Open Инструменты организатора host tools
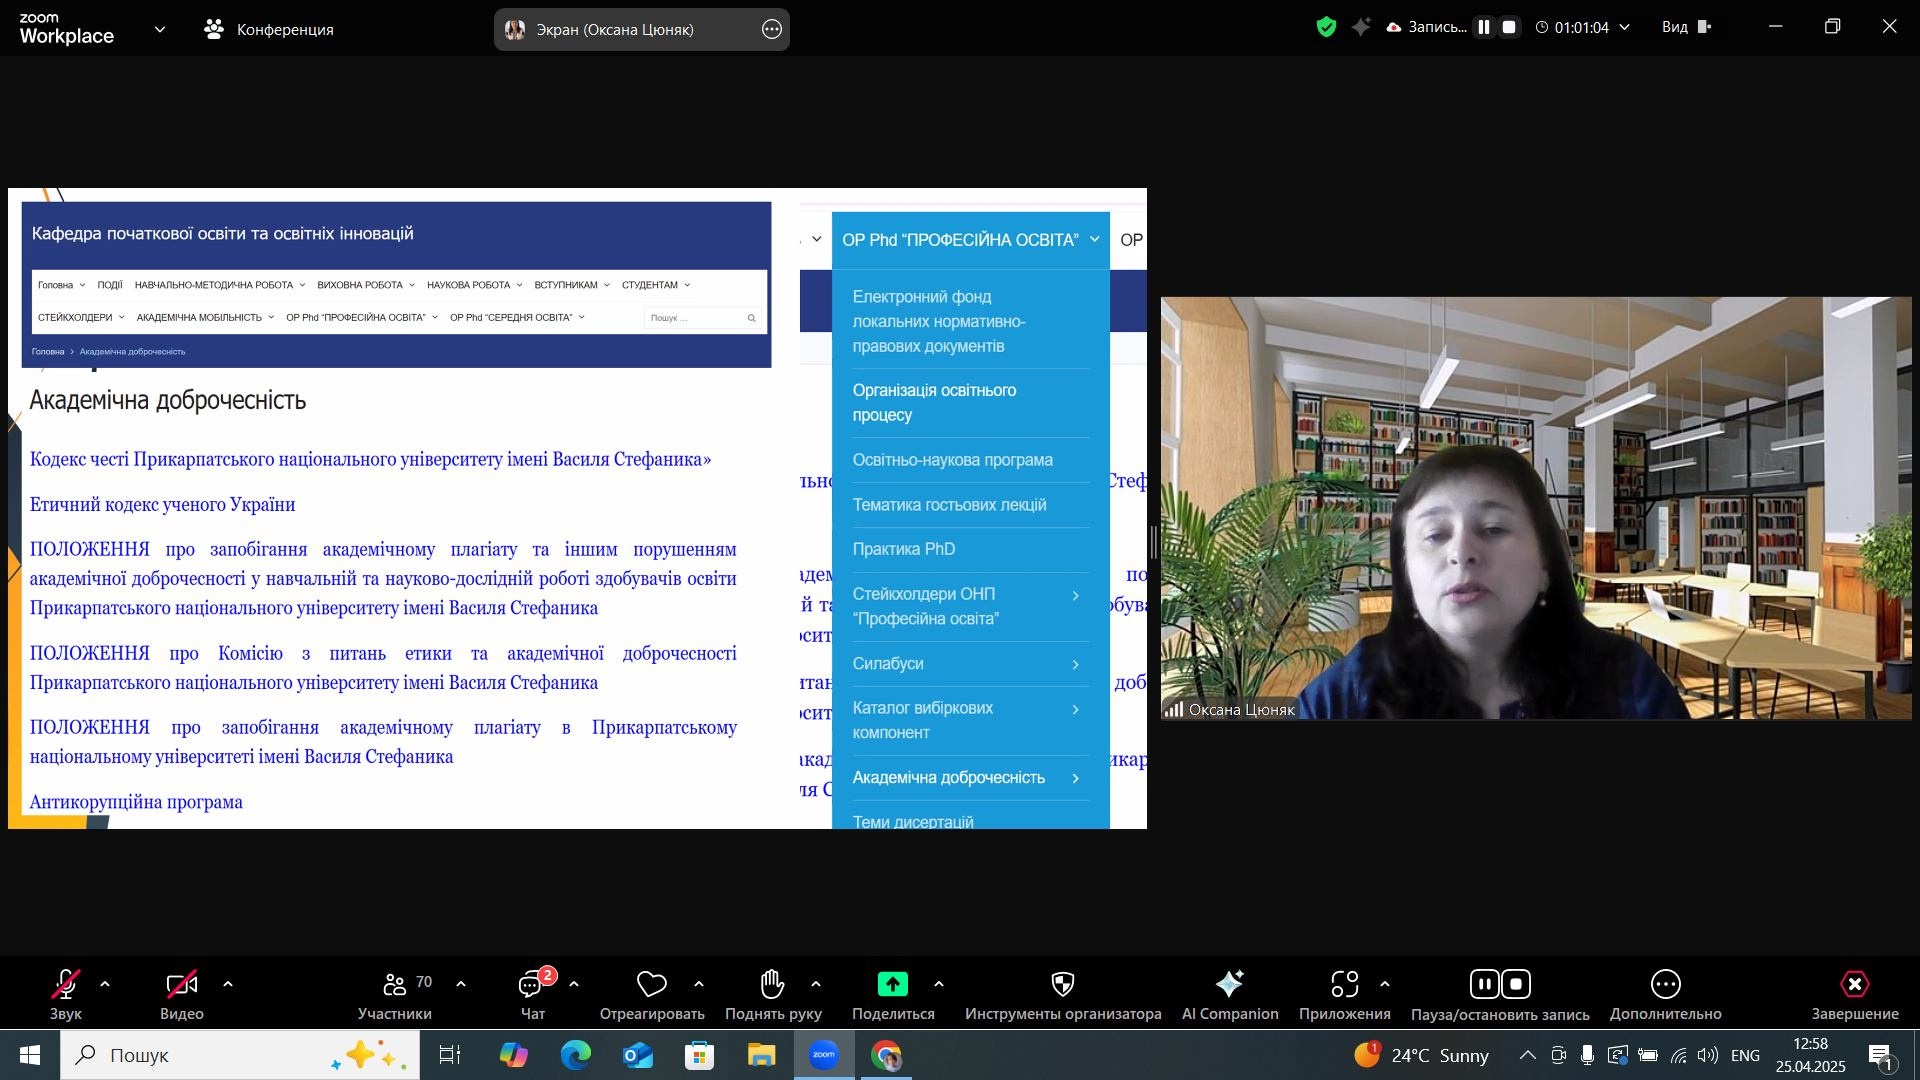1920x1080 pixels. point(1063,995)
